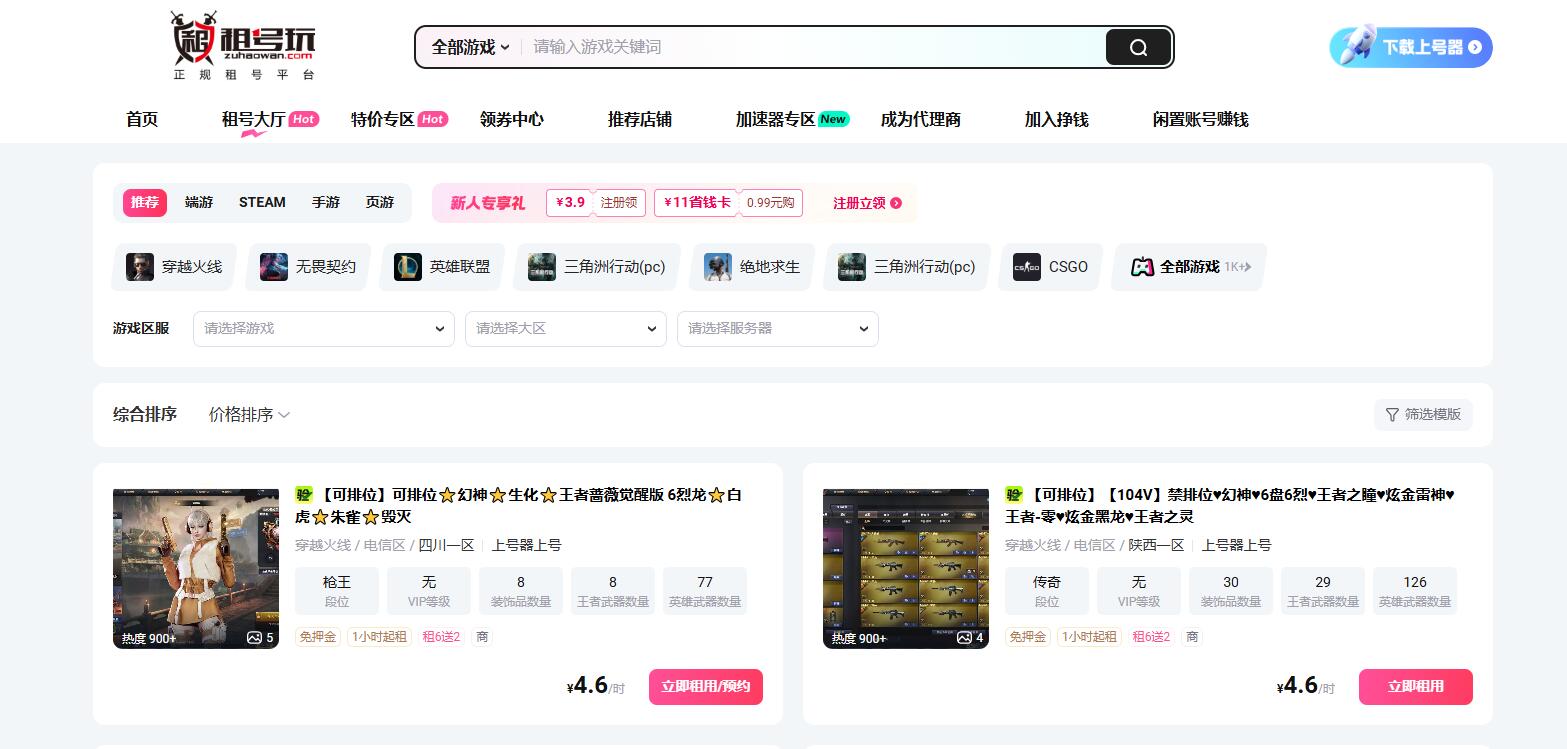Click the ¥3.9 注册领 coupon
This screenshot has height=749, width=1567.
(x=596, y=202)
